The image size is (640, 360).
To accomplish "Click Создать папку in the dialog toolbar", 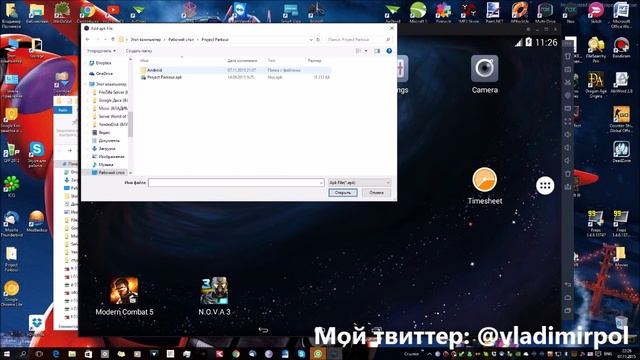I will click(x=139, y=51).
